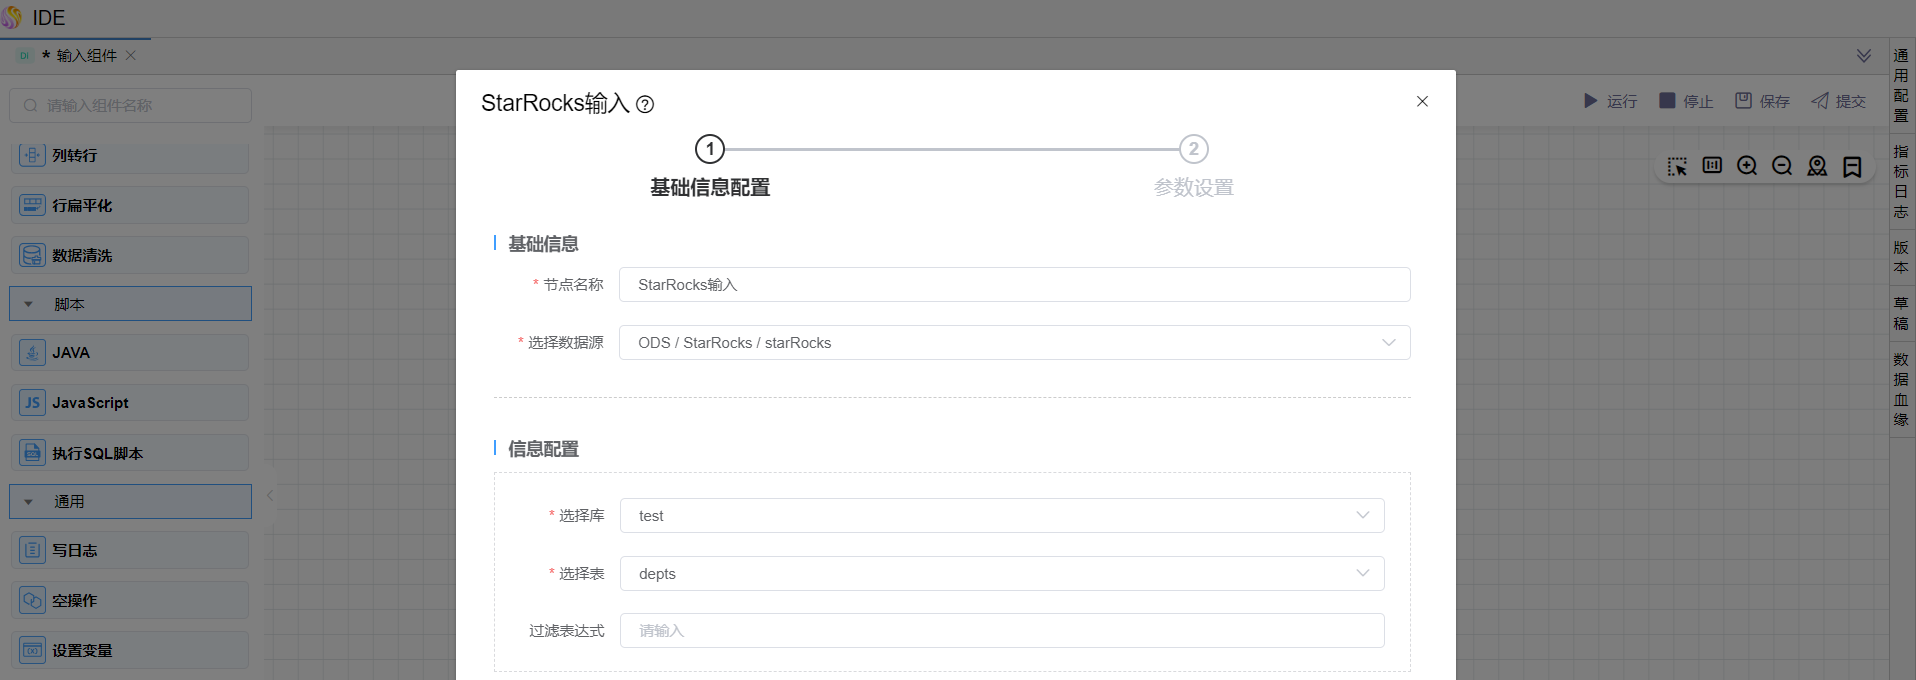Select the 空操作 component
1916x680 pixels.
coord(130,600)
